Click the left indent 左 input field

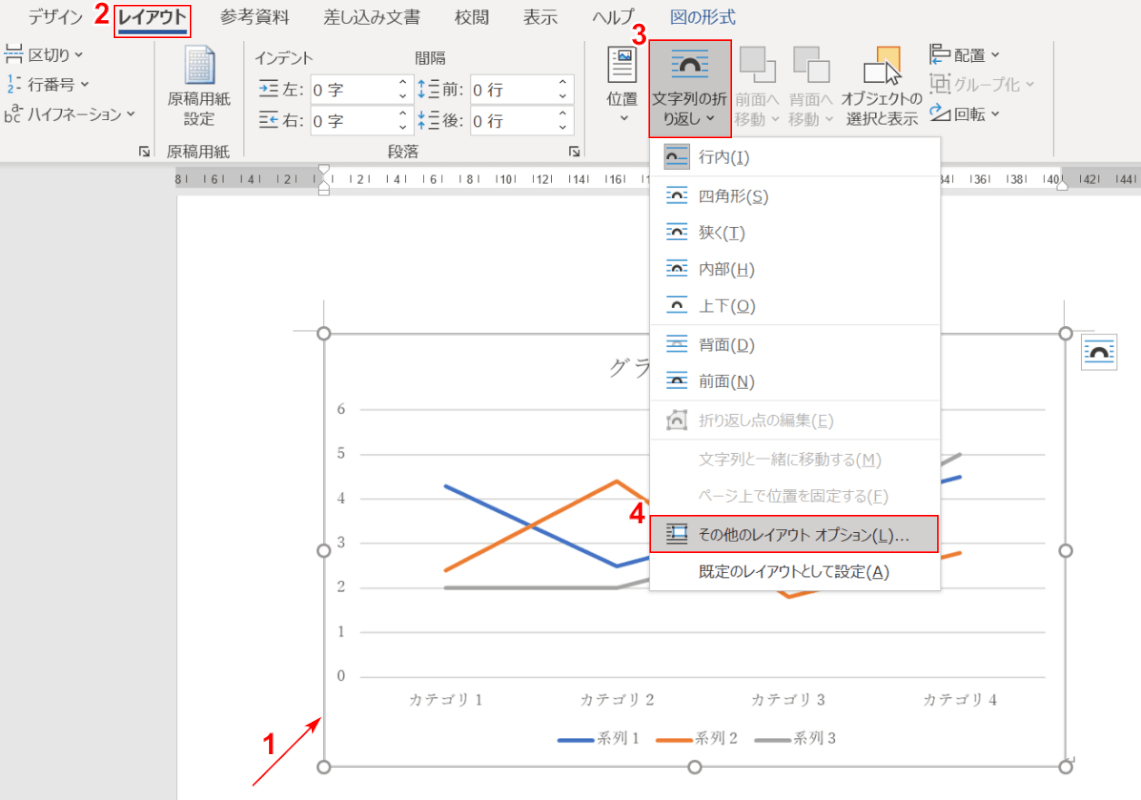(x=352, y=90)
